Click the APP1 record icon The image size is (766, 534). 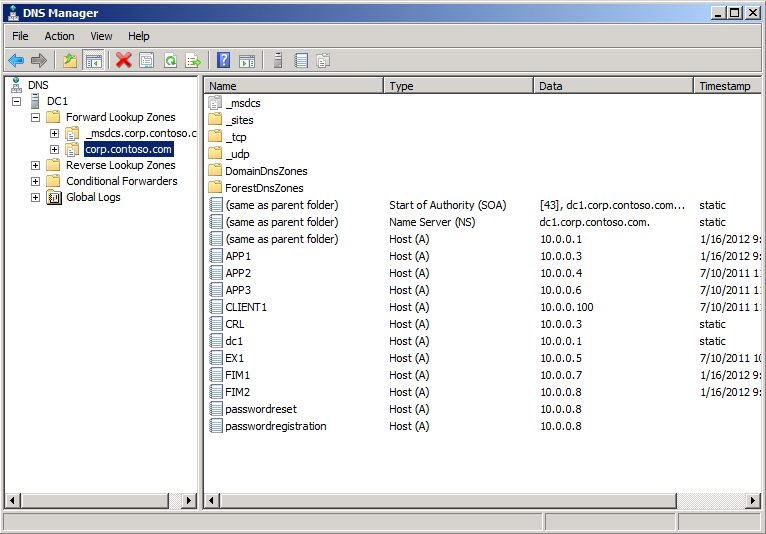215,256
